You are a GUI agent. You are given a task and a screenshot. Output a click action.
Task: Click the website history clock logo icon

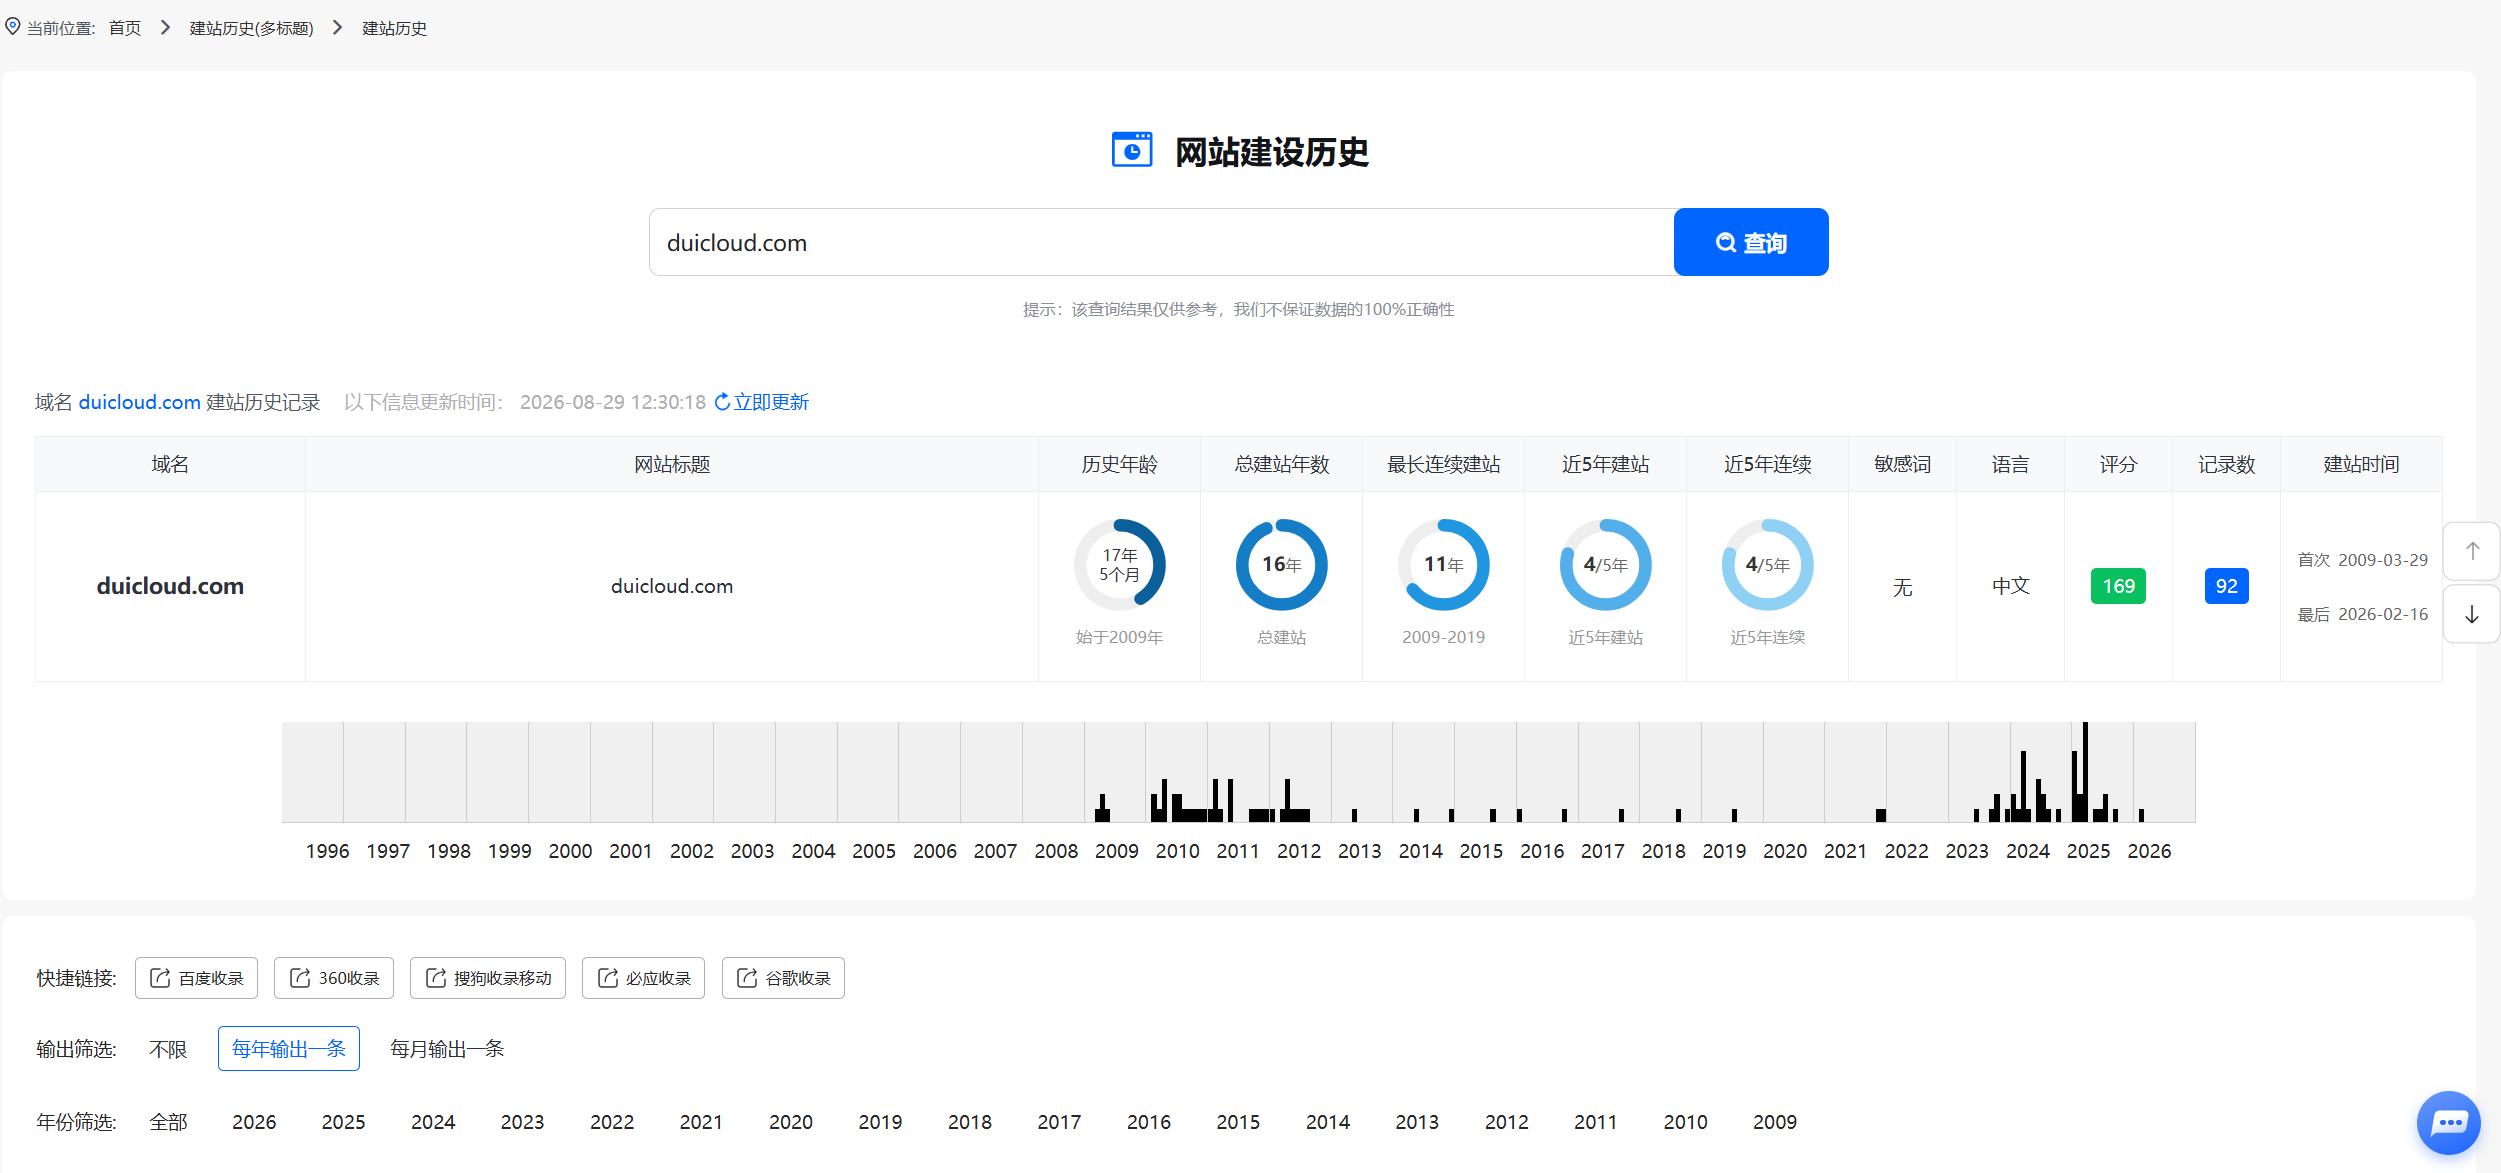1132,151
